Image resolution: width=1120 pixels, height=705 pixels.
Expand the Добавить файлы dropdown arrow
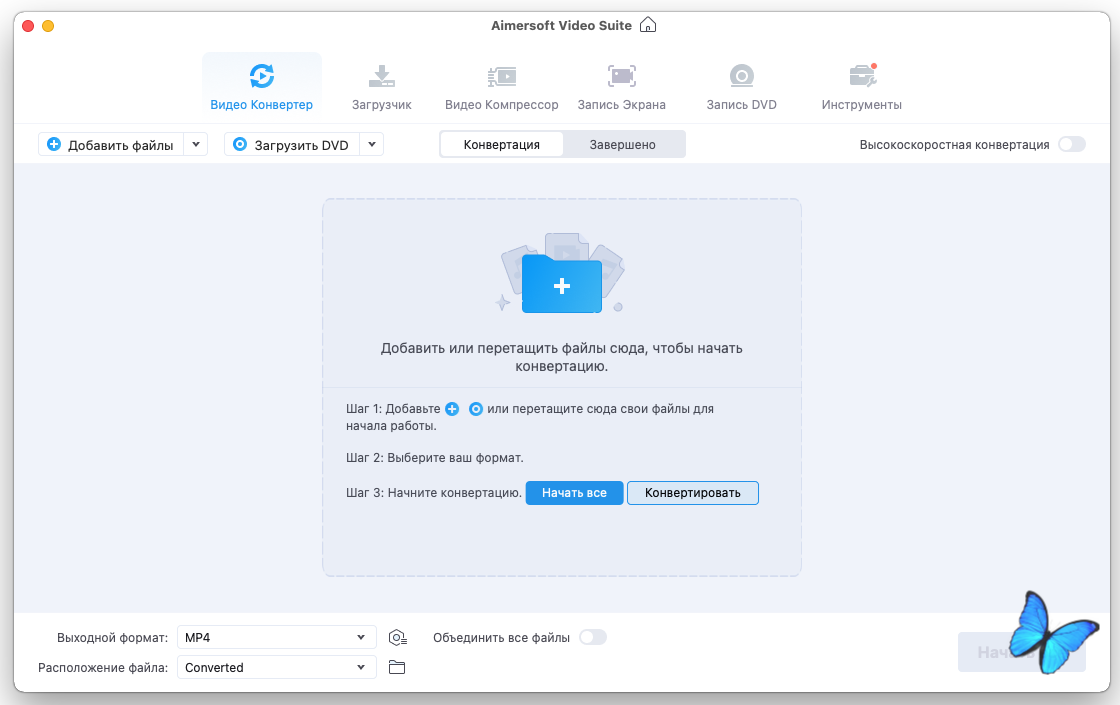196,145
